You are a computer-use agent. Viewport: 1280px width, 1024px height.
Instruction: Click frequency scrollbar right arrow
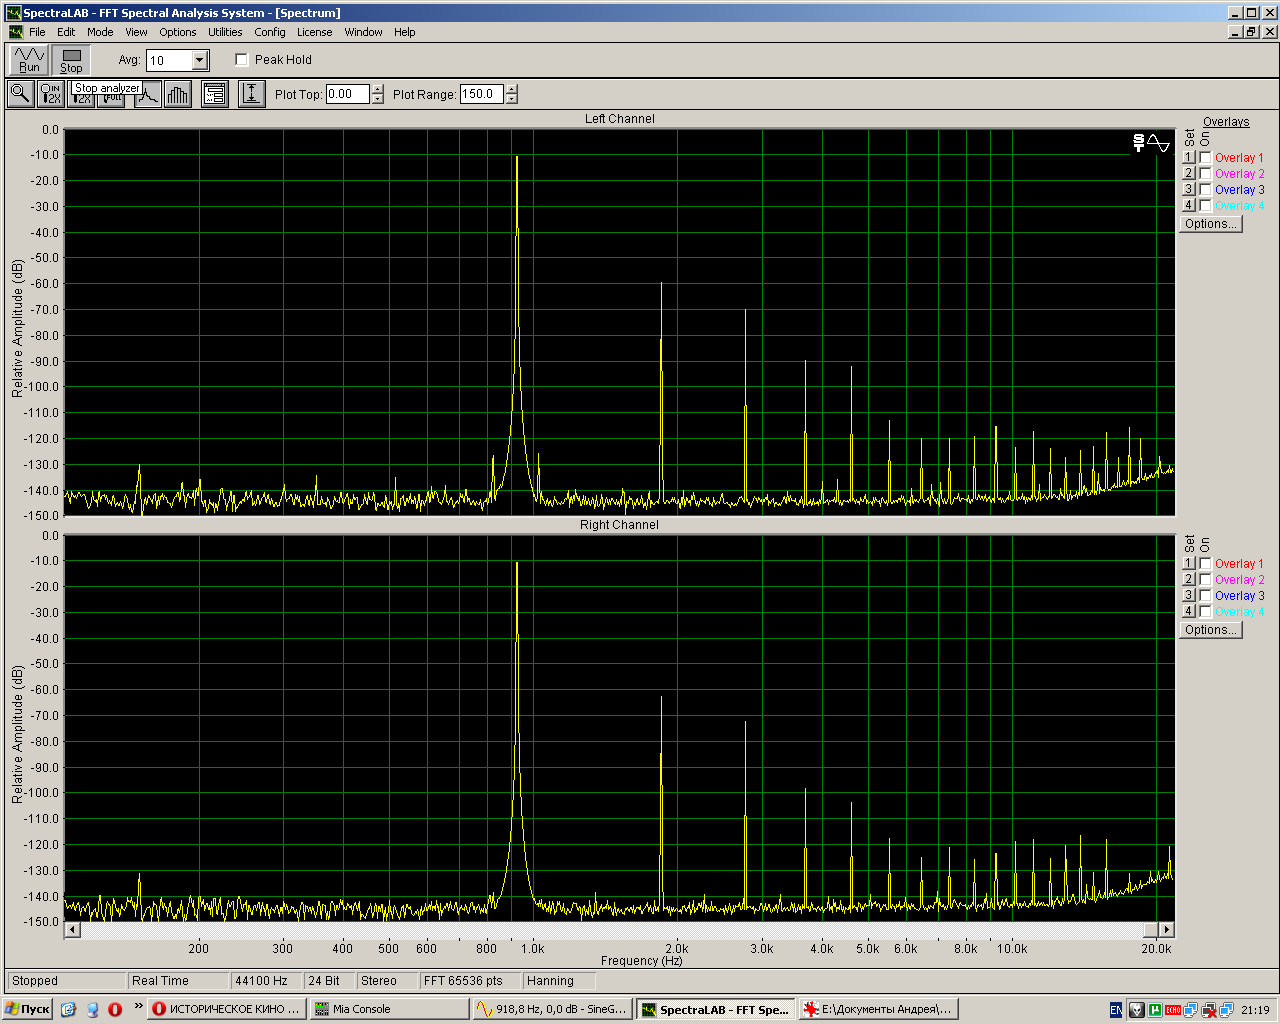(x=1167, y=930)
